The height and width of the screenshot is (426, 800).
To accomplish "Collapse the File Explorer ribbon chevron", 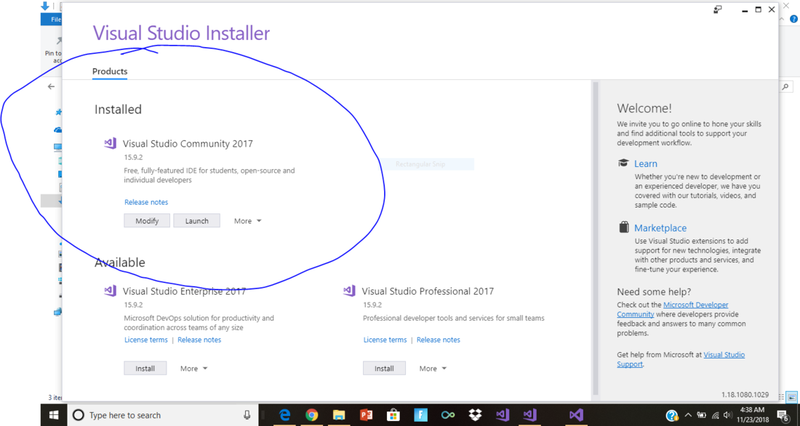I will 783,19.
